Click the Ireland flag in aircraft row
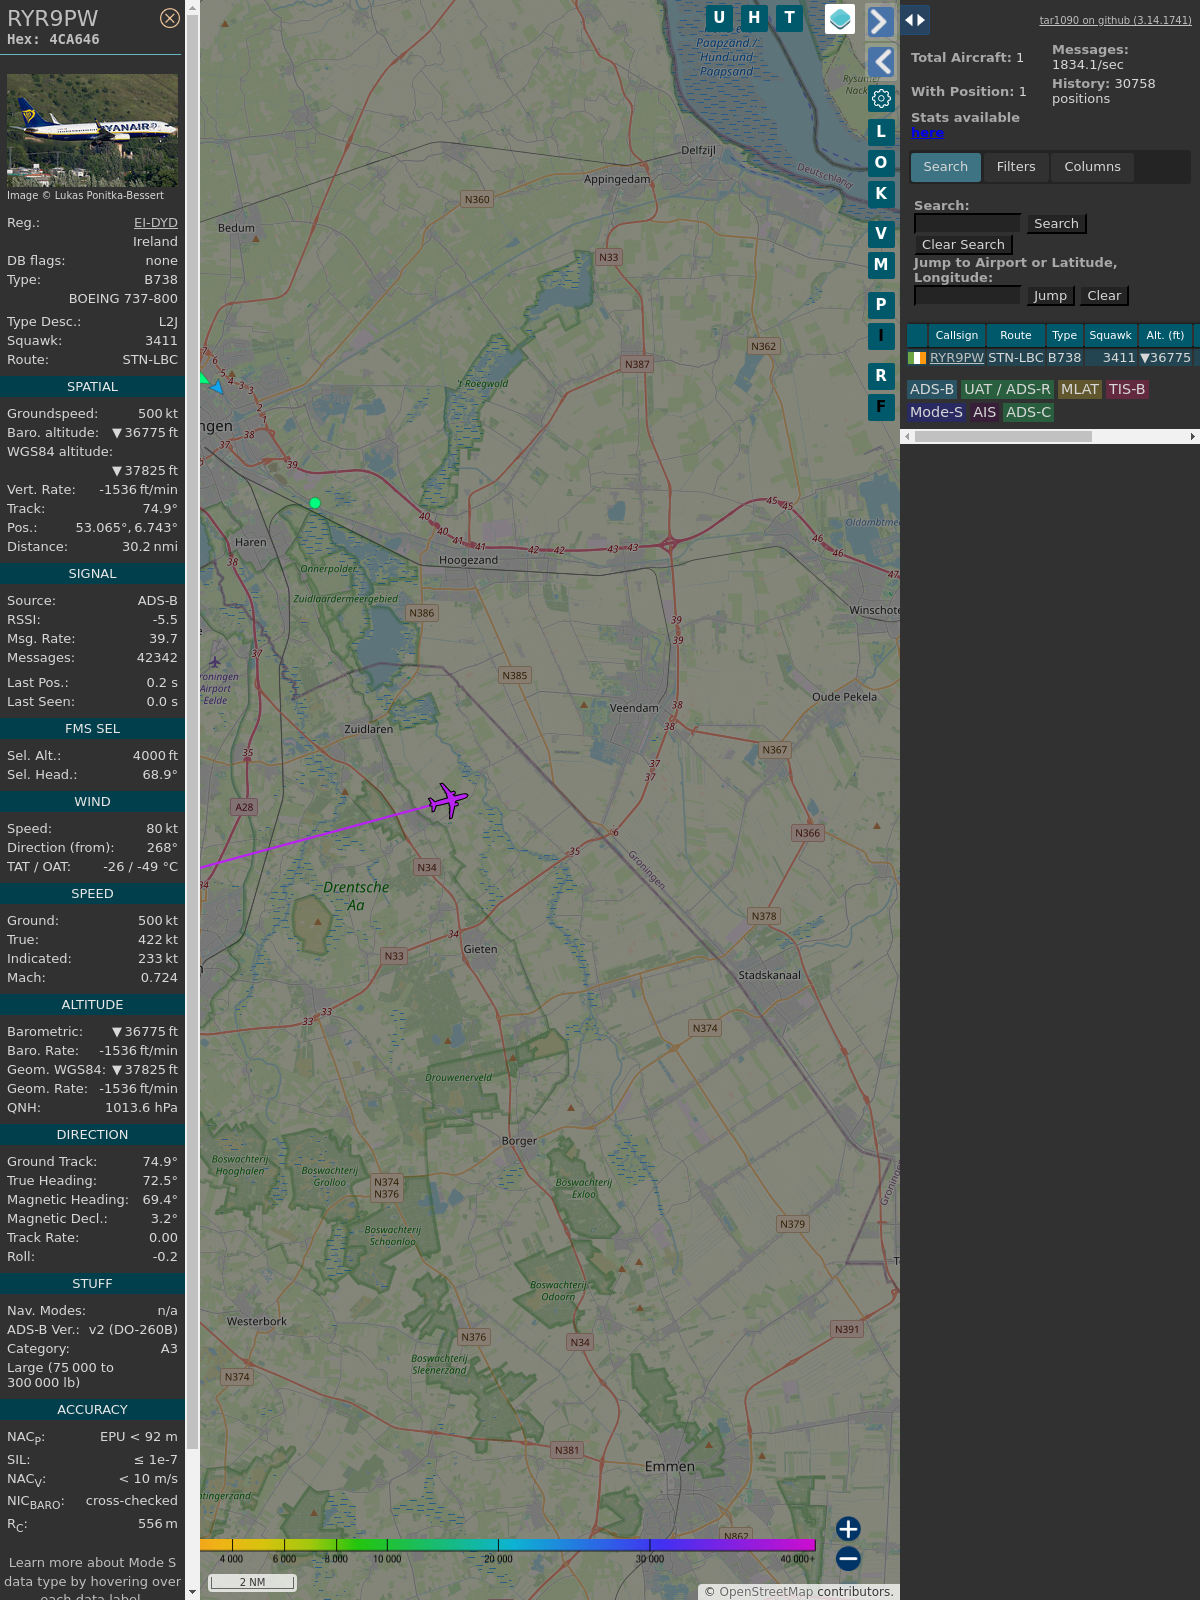The height and width of the screenshot is (1600, 1200). [917, 358]
